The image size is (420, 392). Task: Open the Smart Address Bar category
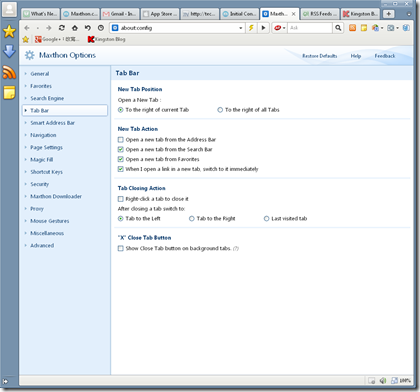(x=52, y=123)
